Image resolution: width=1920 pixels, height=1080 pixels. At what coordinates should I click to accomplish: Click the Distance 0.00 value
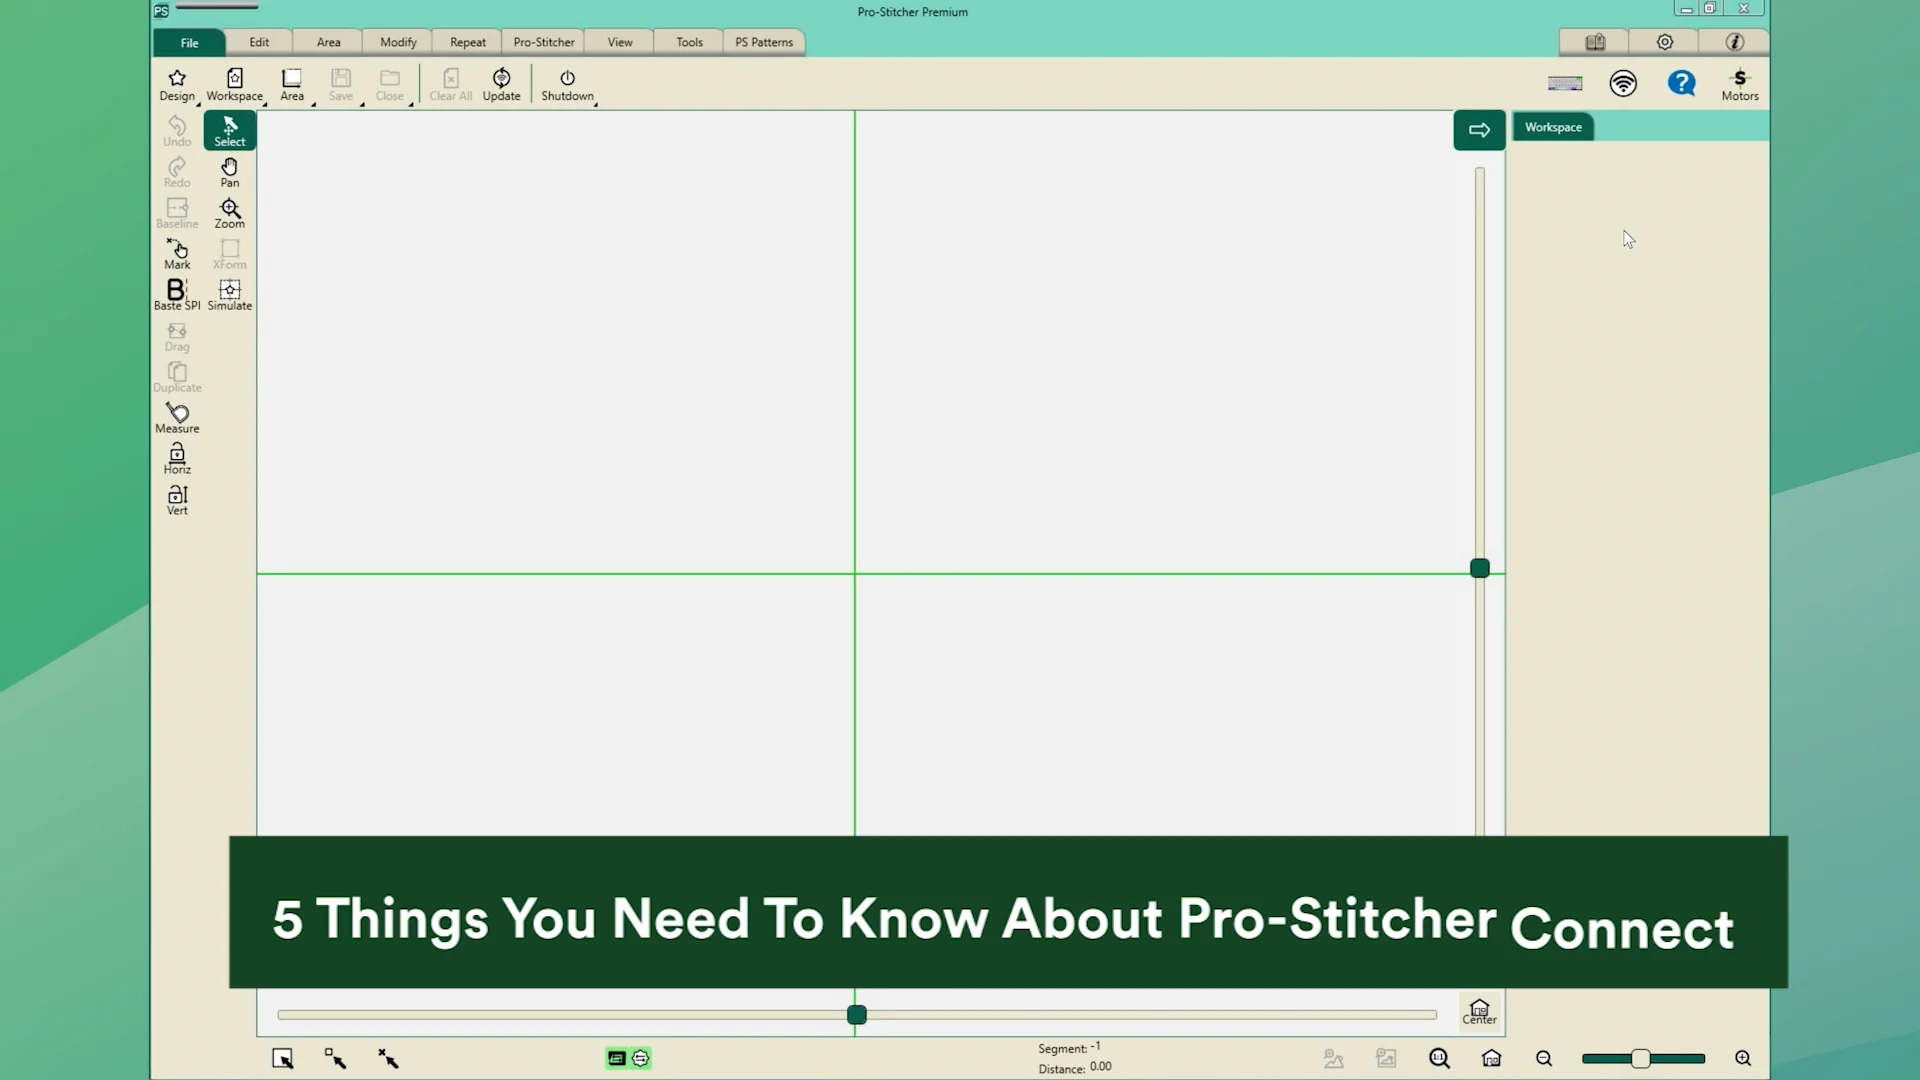point(1100,1067)
